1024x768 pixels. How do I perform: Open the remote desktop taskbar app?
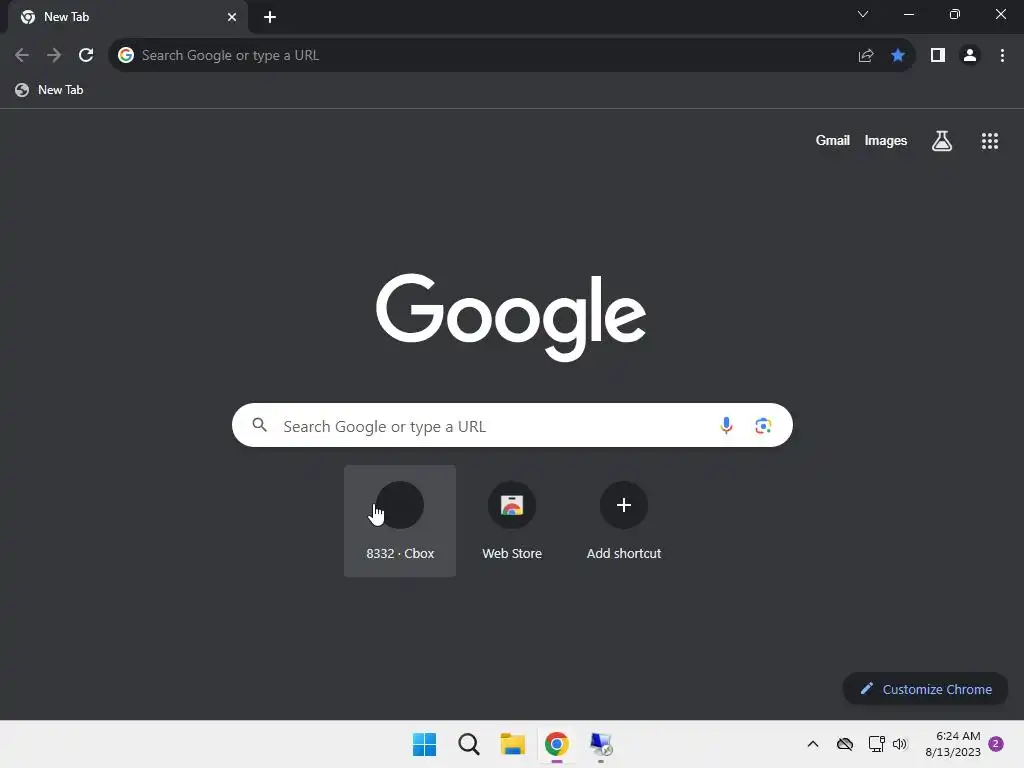[x=601, y=744]
